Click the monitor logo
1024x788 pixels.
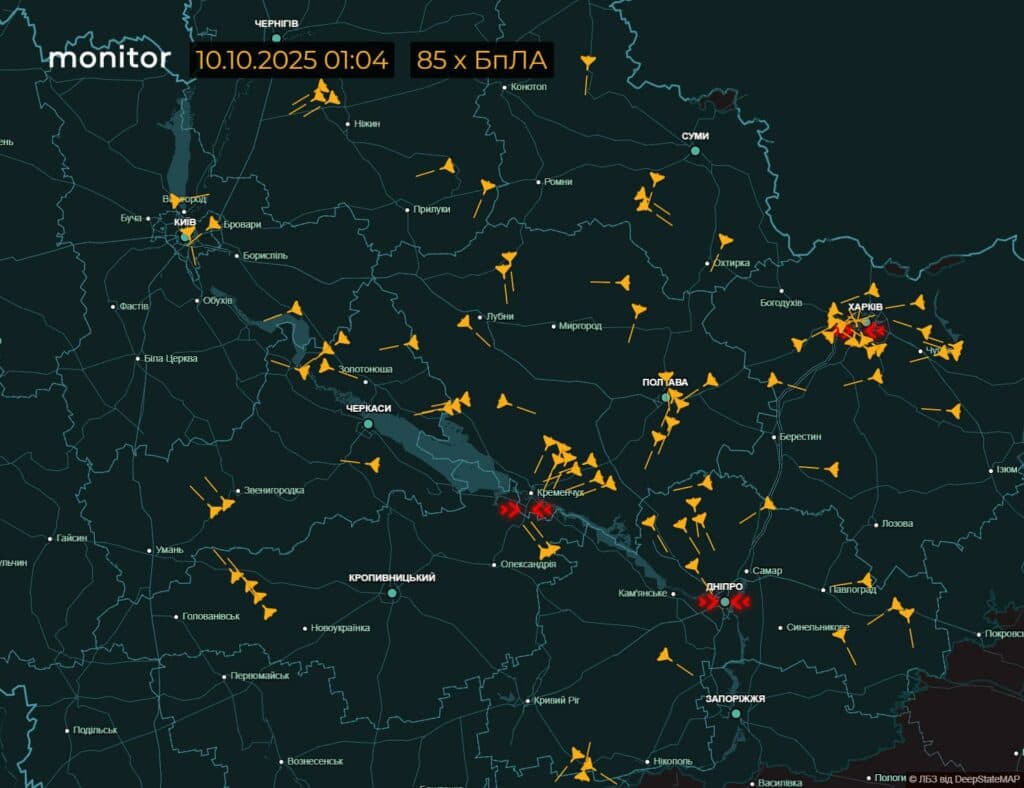click(x=110, y=59)
